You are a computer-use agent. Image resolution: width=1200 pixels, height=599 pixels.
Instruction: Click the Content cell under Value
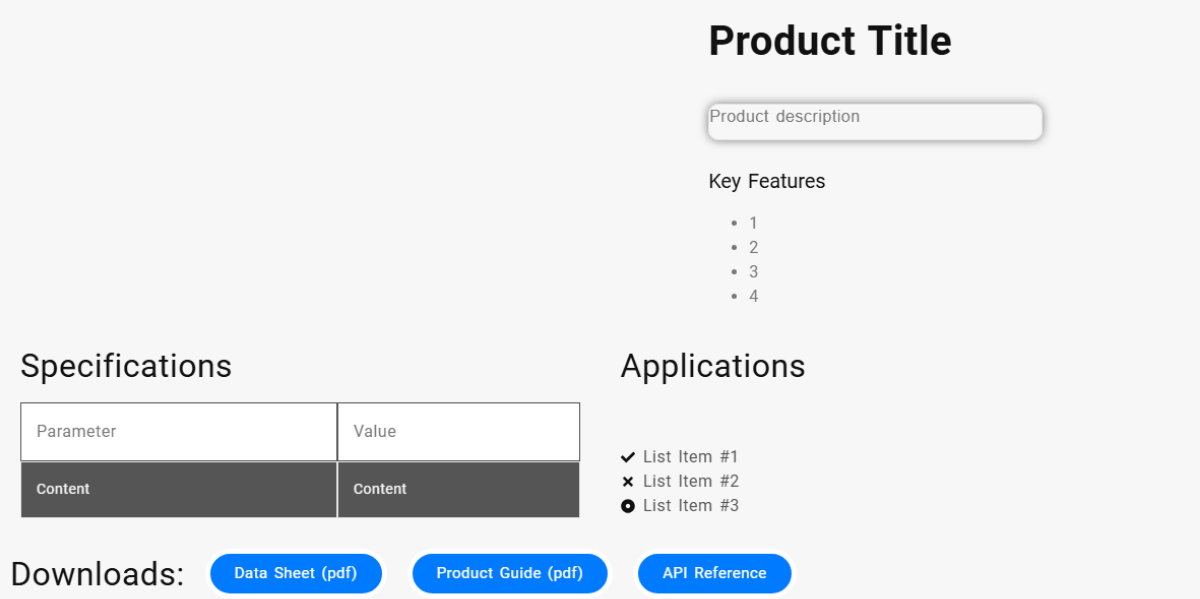[x=458, y=490]
